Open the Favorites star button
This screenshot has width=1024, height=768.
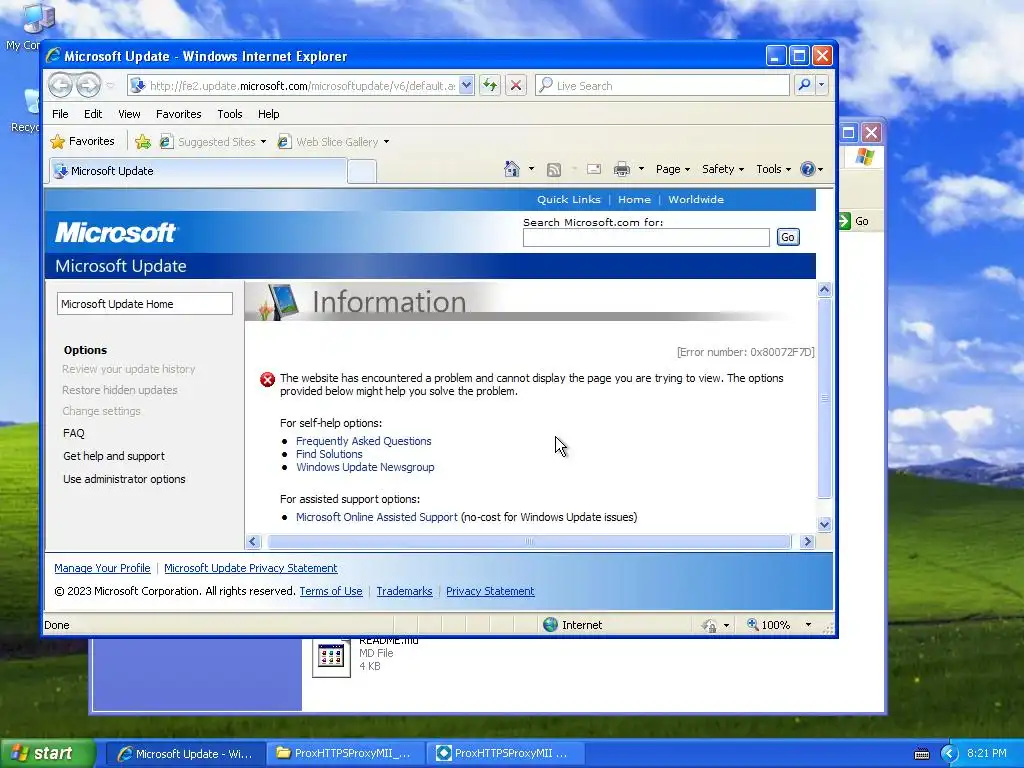pos(82,141)
